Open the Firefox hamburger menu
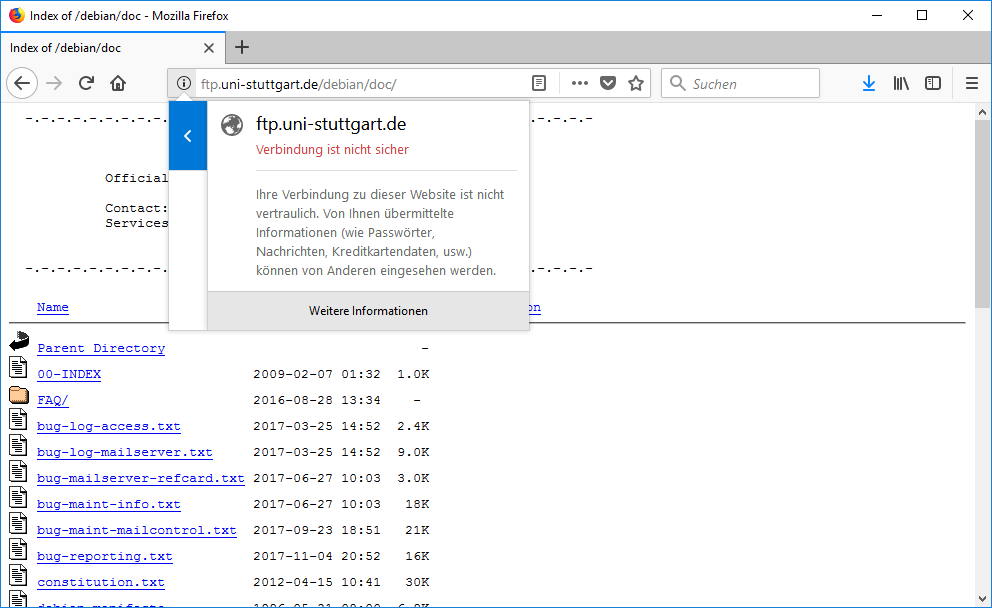 [x=971, y=83]
